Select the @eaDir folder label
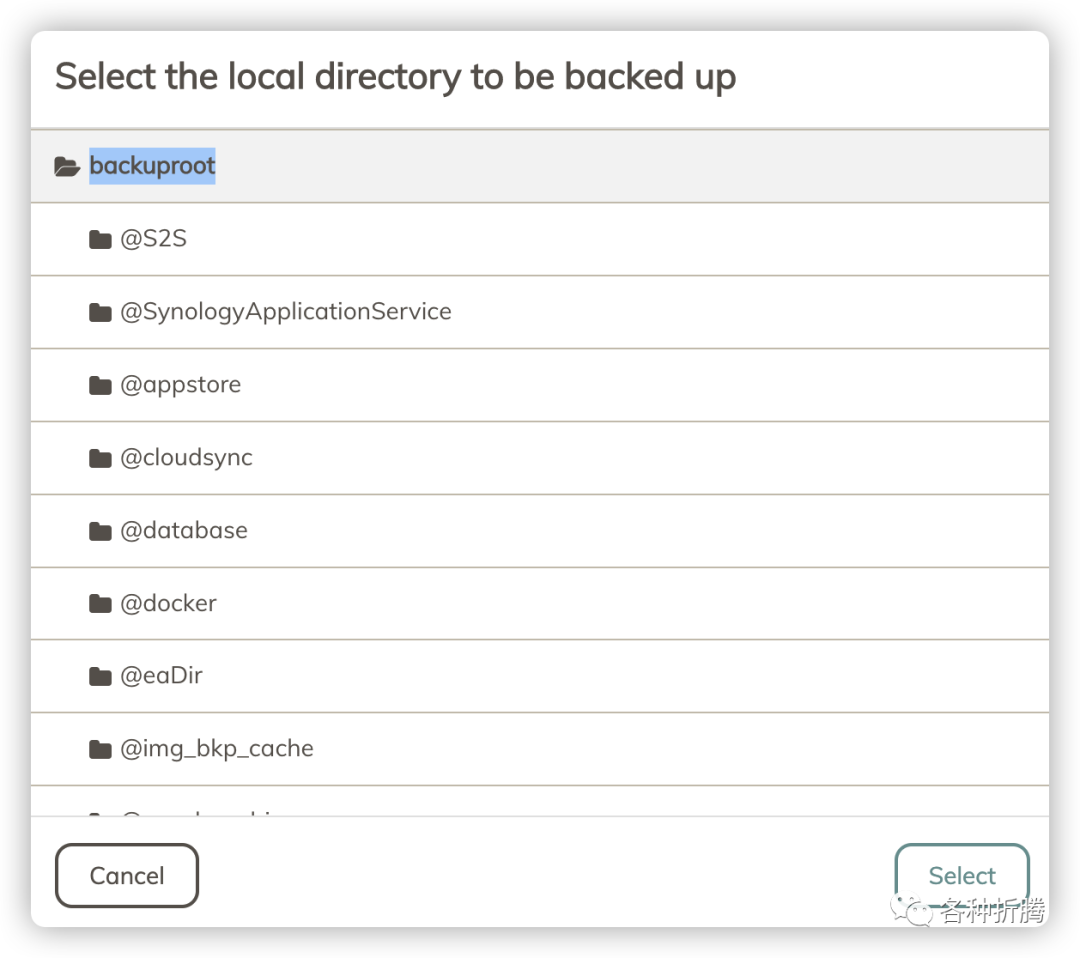This screenshot has height=958, width=1080. 162,676
